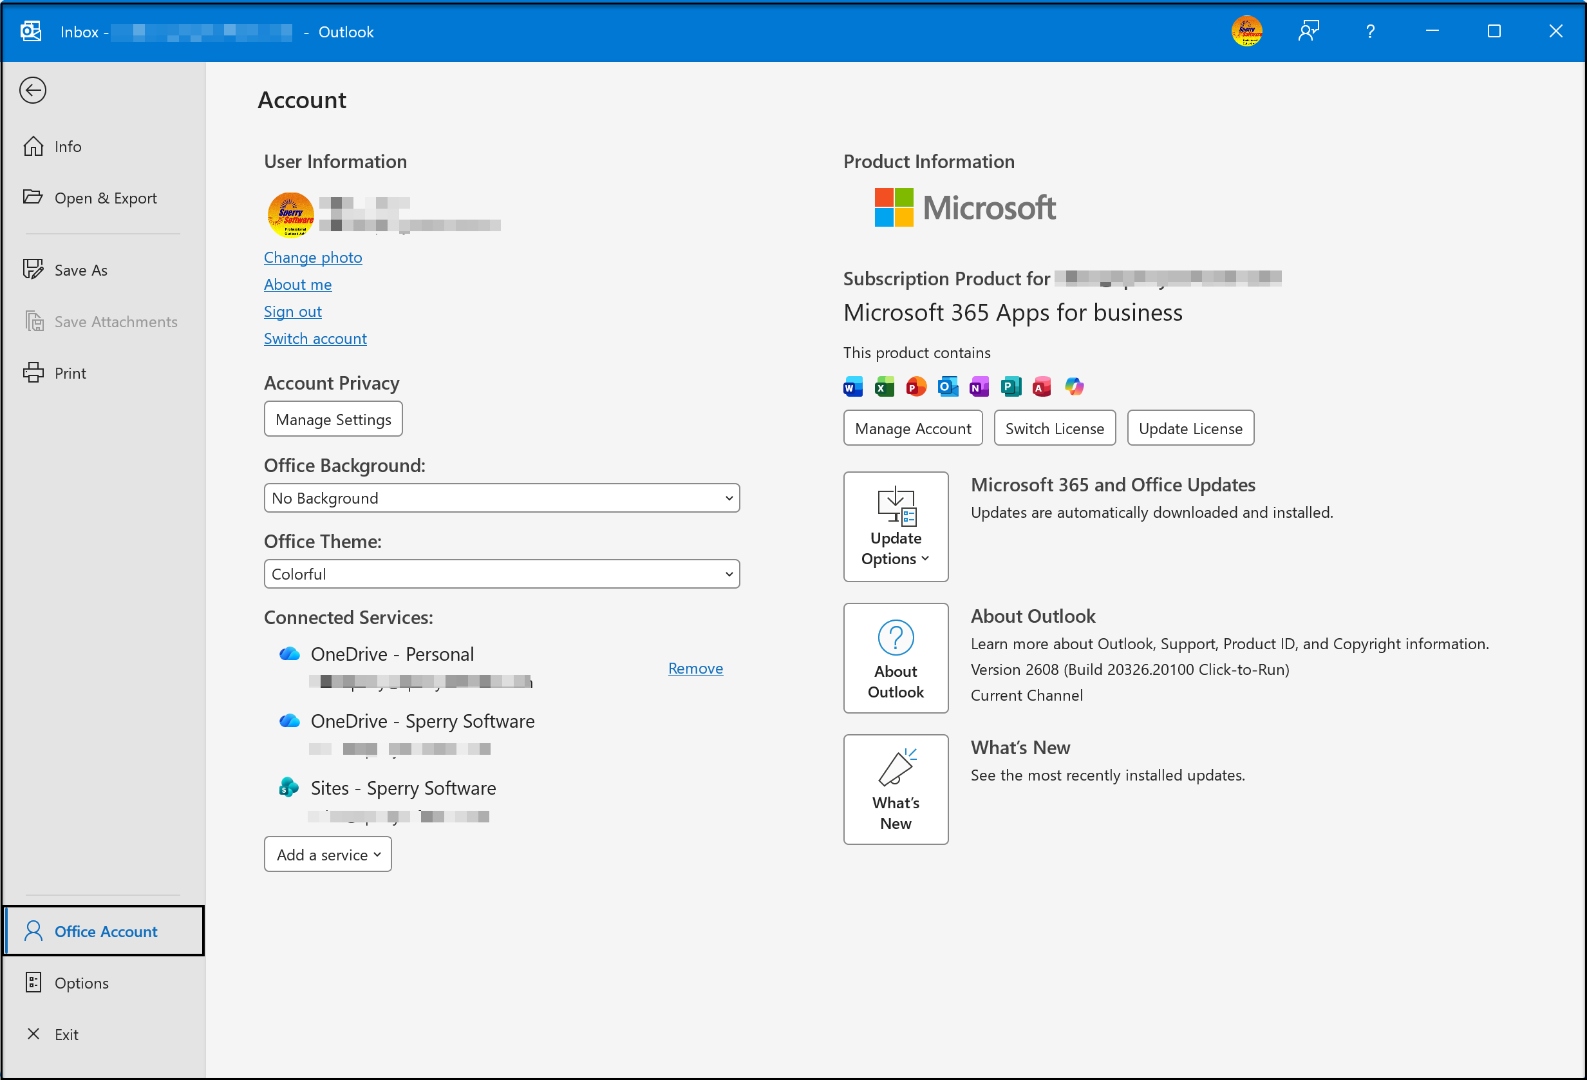Click the Save Attachments icon
The width and height of the screenshot is (1587, 1080).
[34, 321]
